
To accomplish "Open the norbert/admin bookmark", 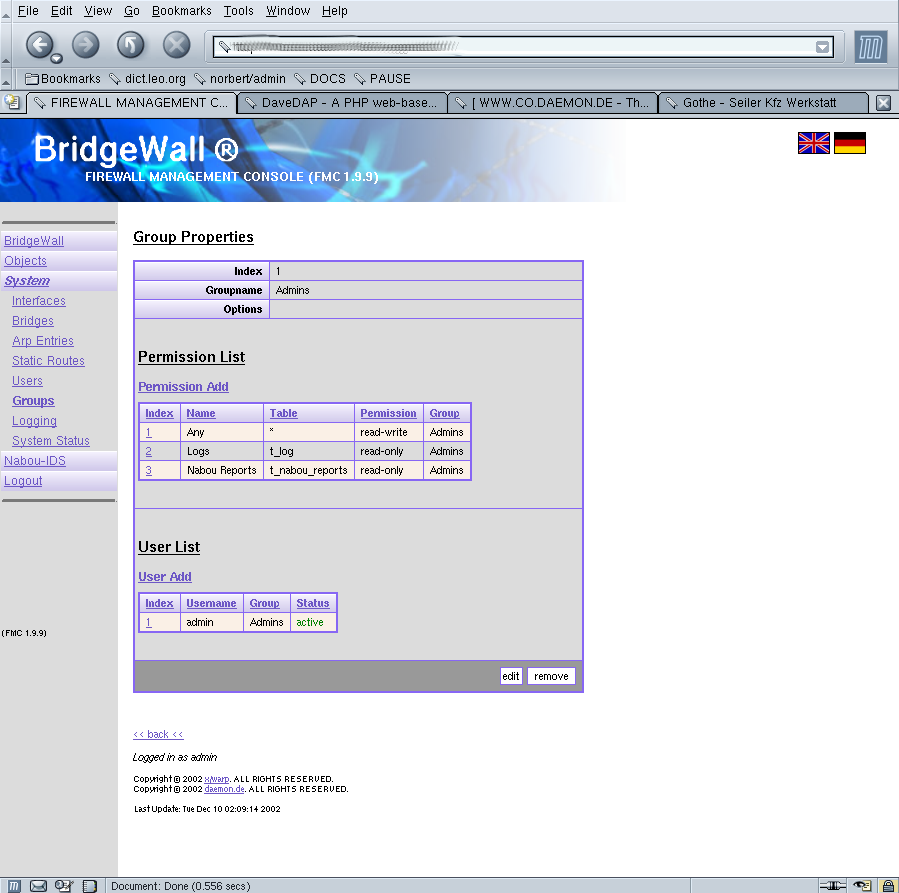I will (240, 79).
